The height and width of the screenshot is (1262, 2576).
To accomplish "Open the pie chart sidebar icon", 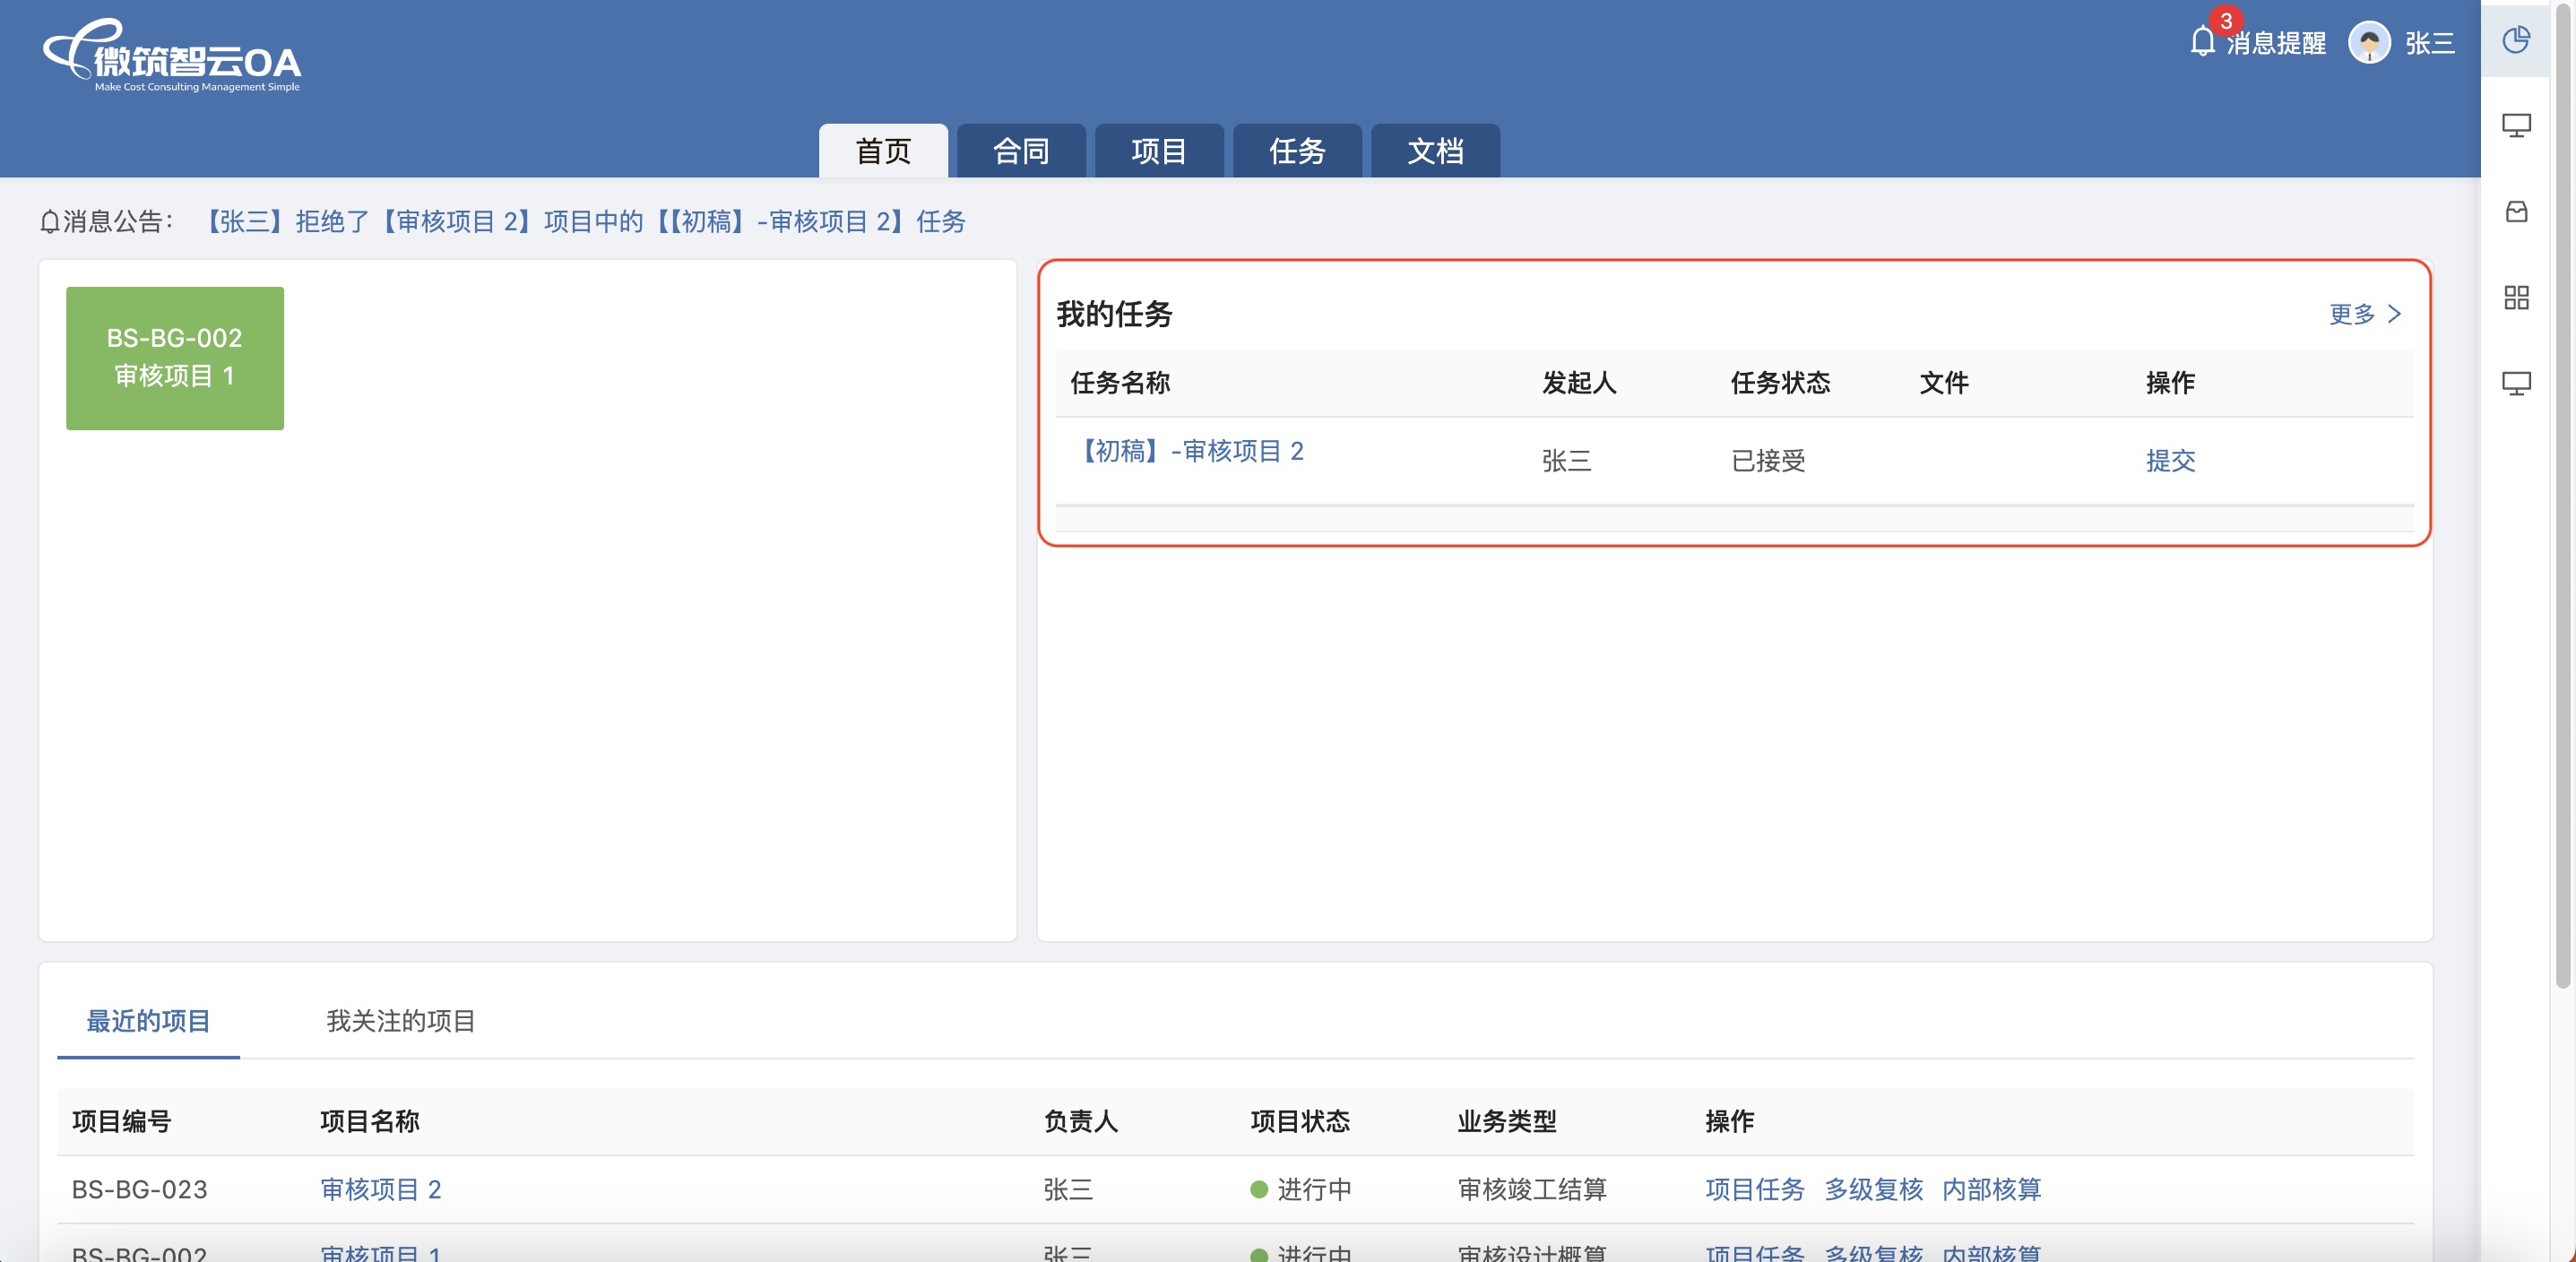I will tap(2515, 40).
